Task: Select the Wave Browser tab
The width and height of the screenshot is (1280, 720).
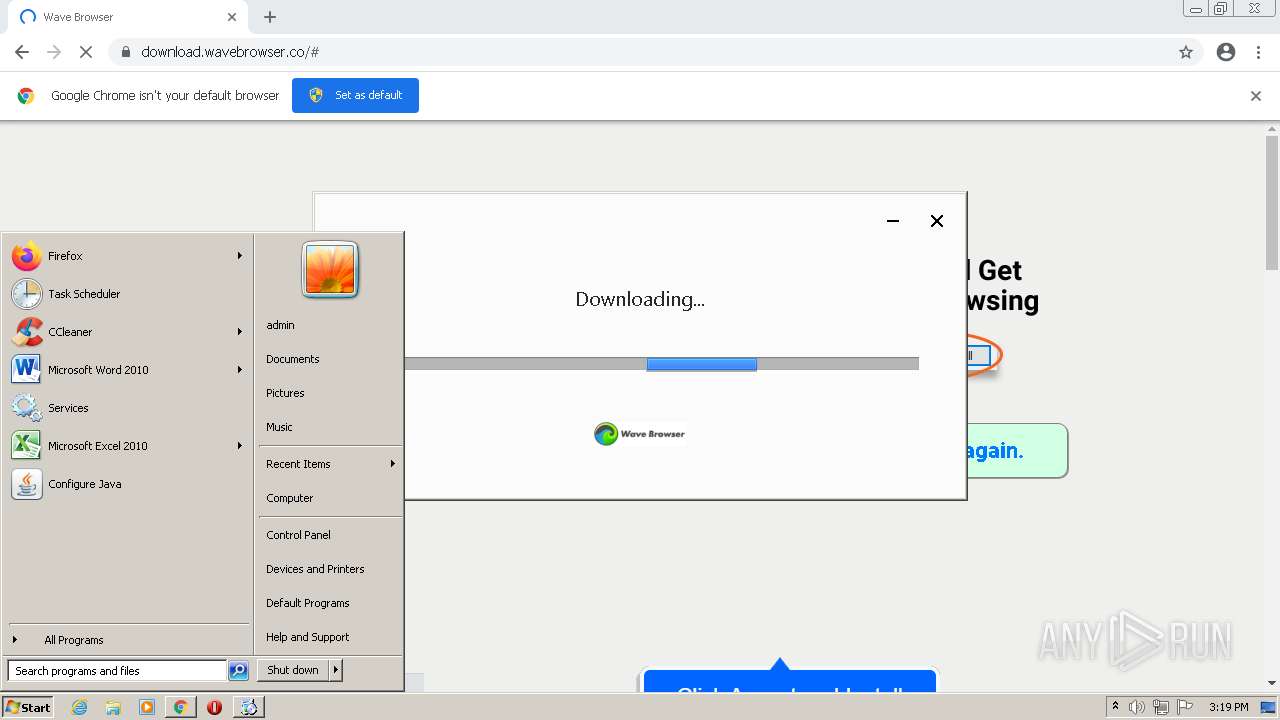Action: coord(127,17)
